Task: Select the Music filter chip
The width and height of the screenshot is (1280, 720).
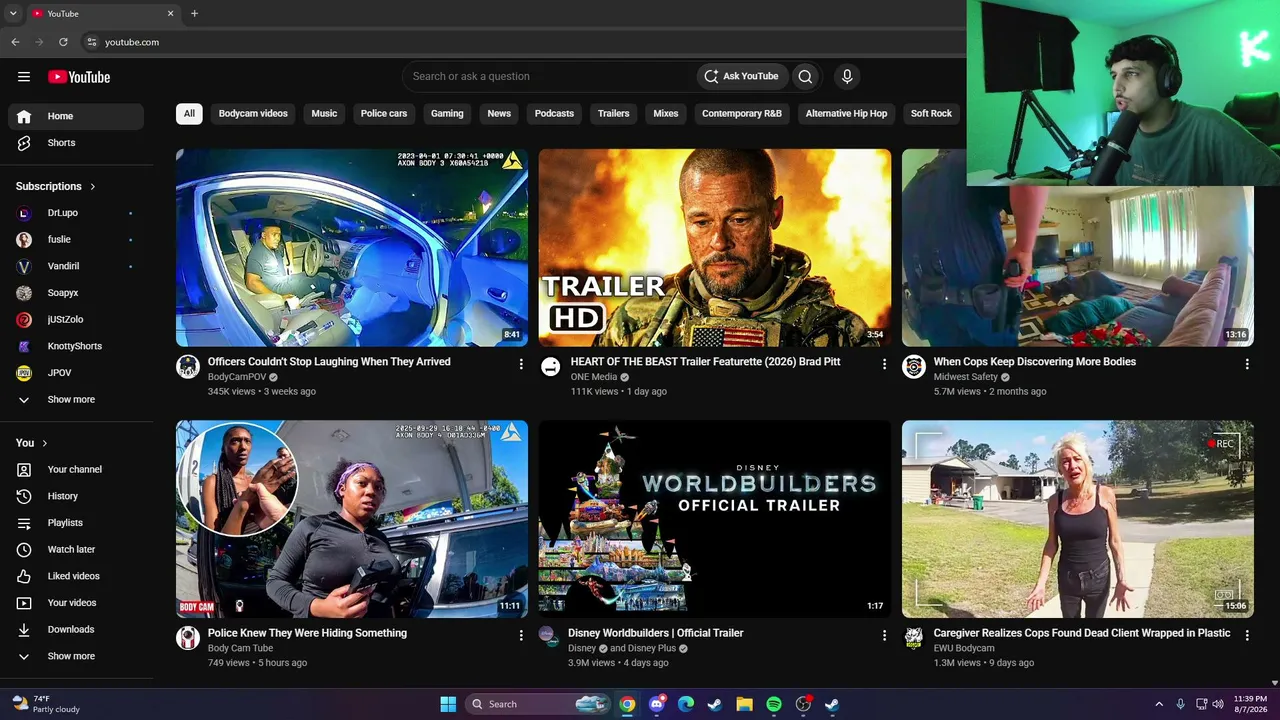Action: coord(324,114)
